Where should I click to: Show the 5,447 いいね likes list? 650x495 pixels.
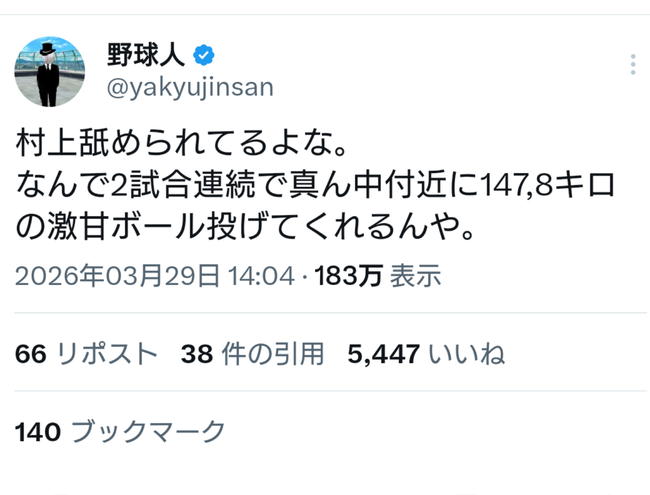click(x=426, y=354)
